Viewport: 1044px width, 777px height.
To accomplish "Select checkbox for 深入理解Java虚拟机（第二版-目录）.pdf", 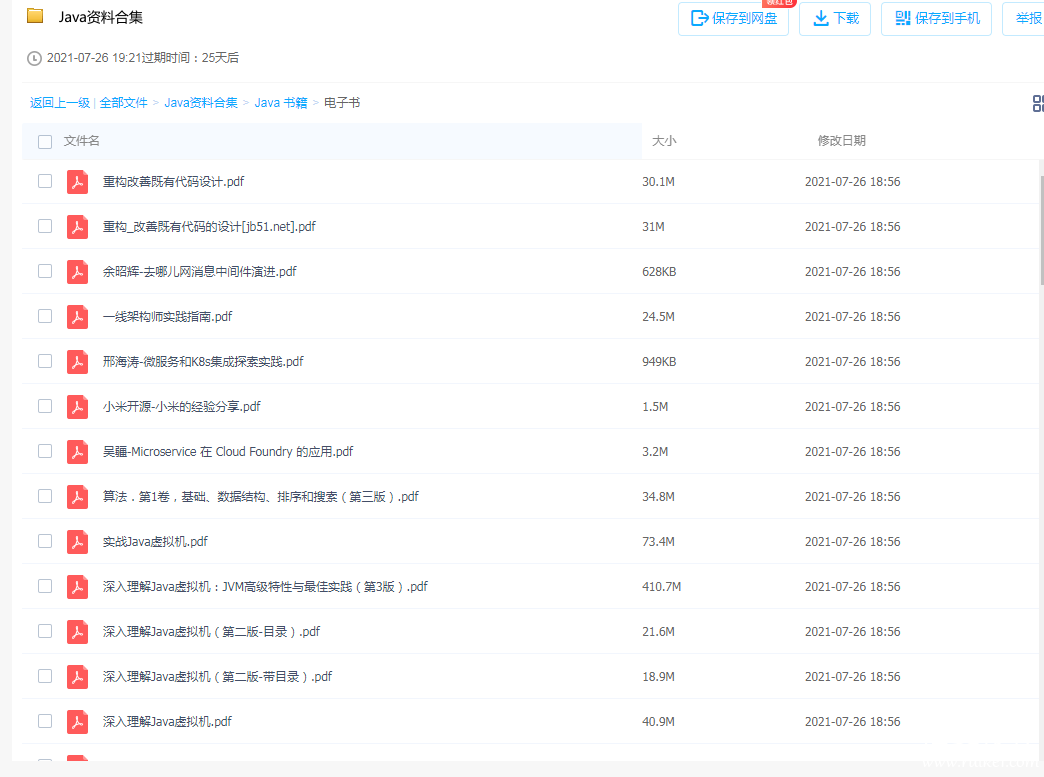I will pos(45,631).
